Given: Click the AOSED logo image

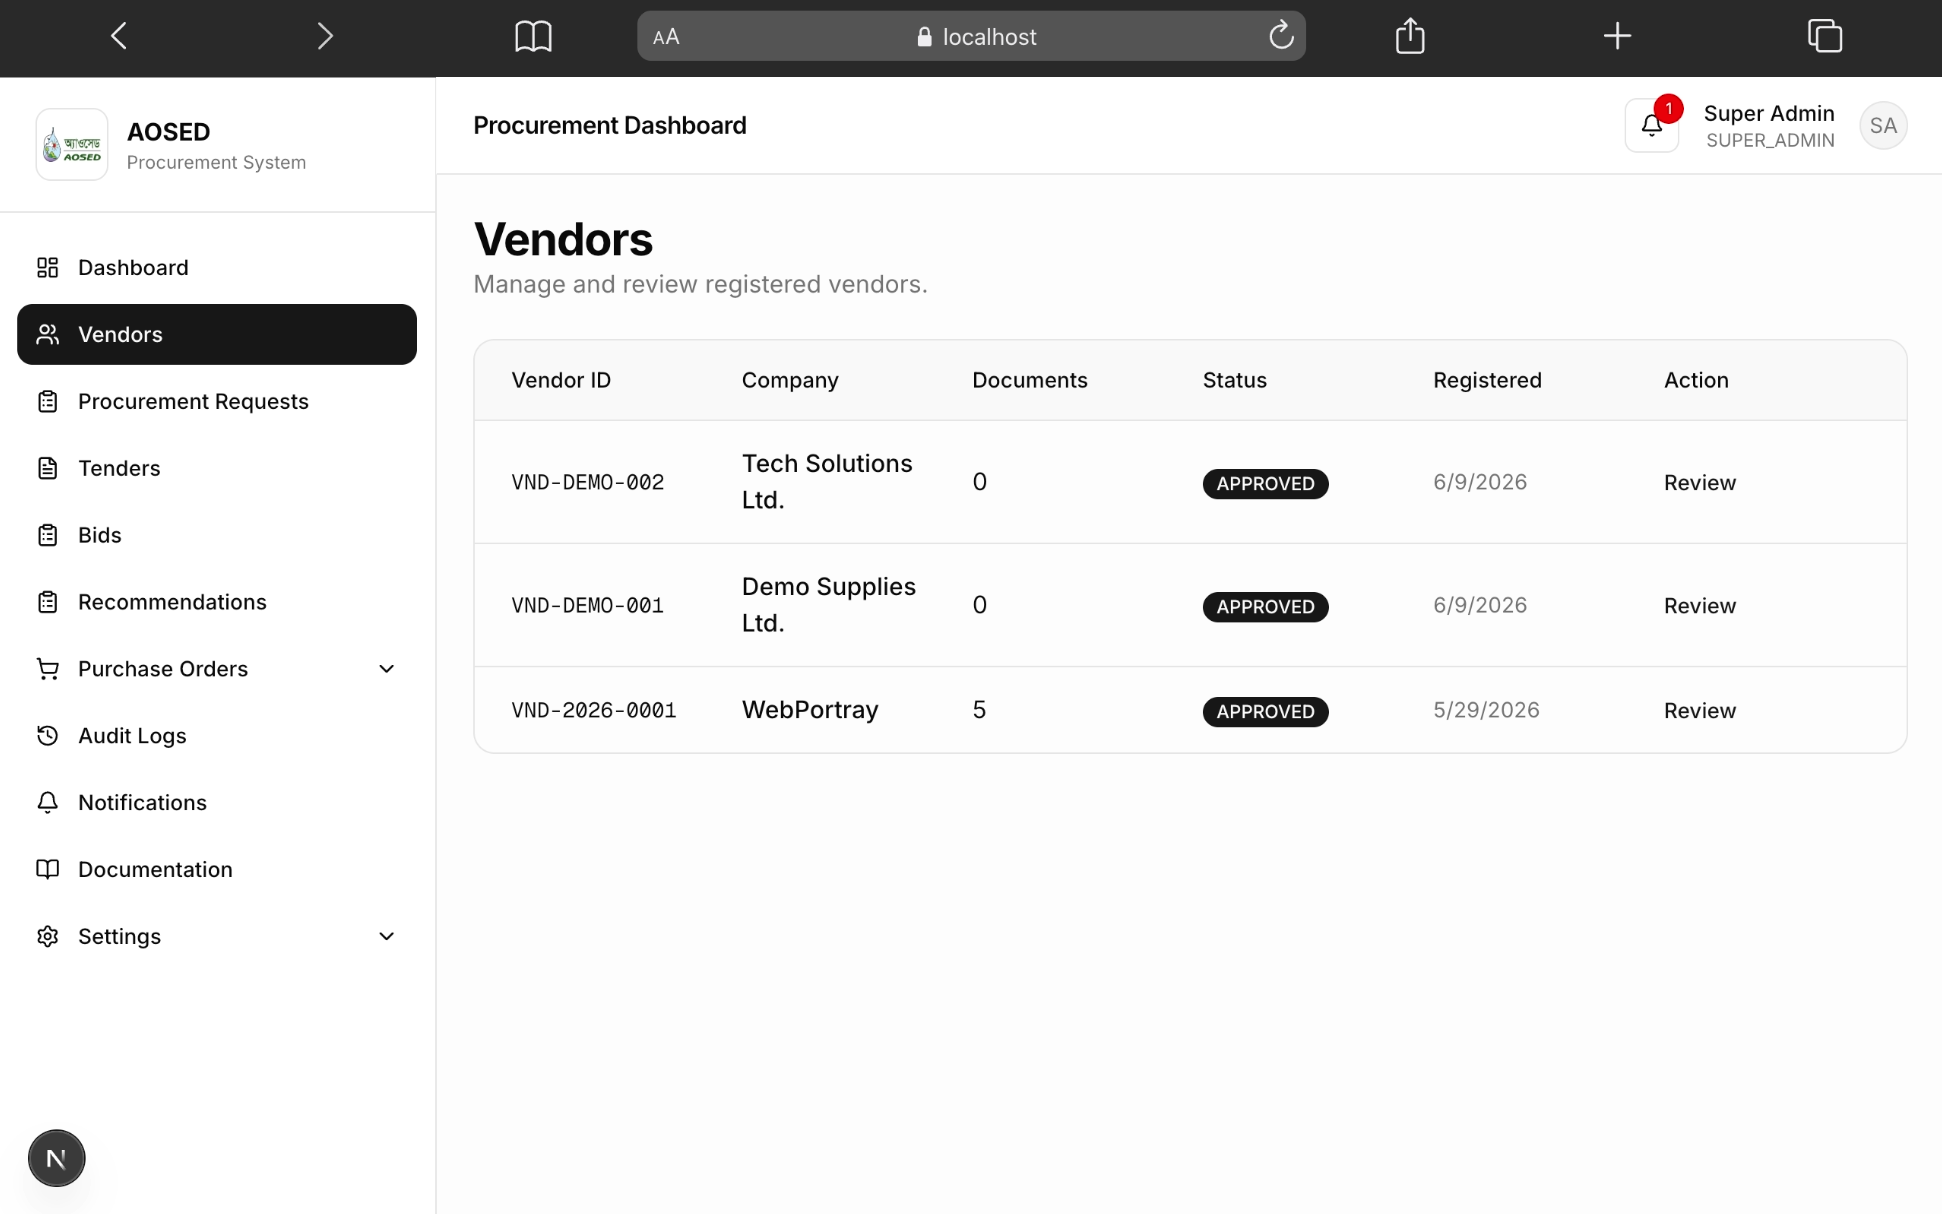Looking at the screenshot, I should [x=72, y=145].
